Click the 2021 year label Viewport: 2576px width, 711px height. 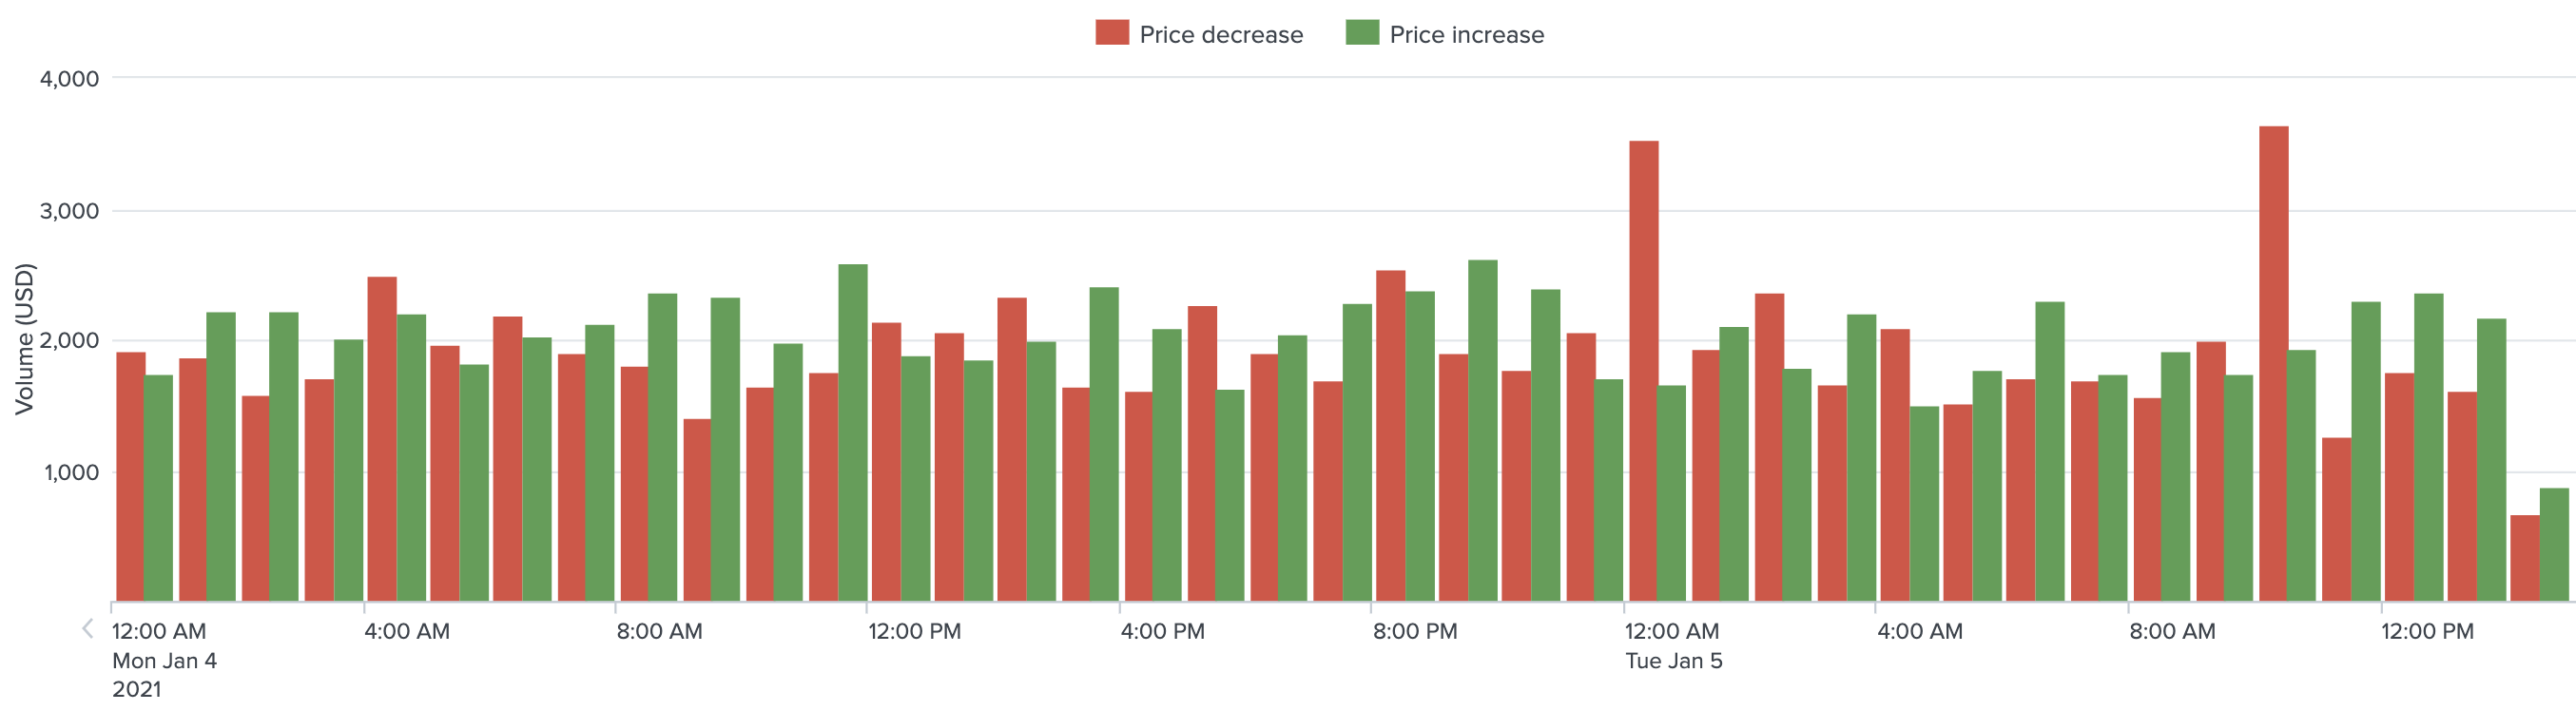pos(136,689)
